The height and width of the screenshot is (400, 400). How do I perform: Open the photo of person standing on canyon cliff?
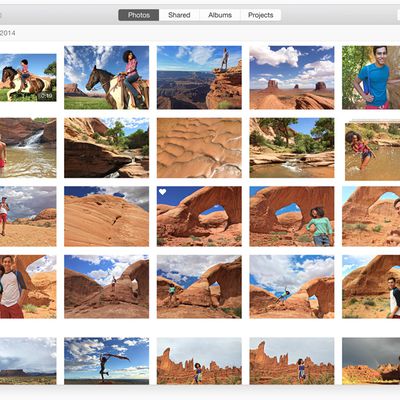coord(199,77)
